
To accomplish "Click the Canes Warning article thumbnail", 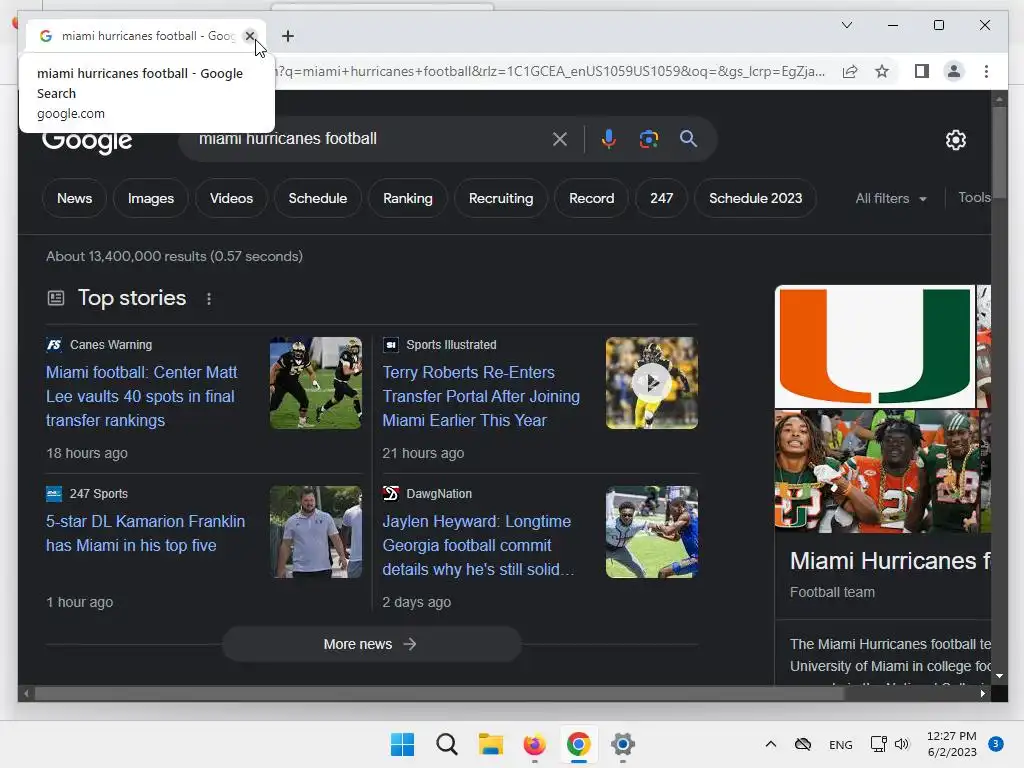I will [315, 383].
